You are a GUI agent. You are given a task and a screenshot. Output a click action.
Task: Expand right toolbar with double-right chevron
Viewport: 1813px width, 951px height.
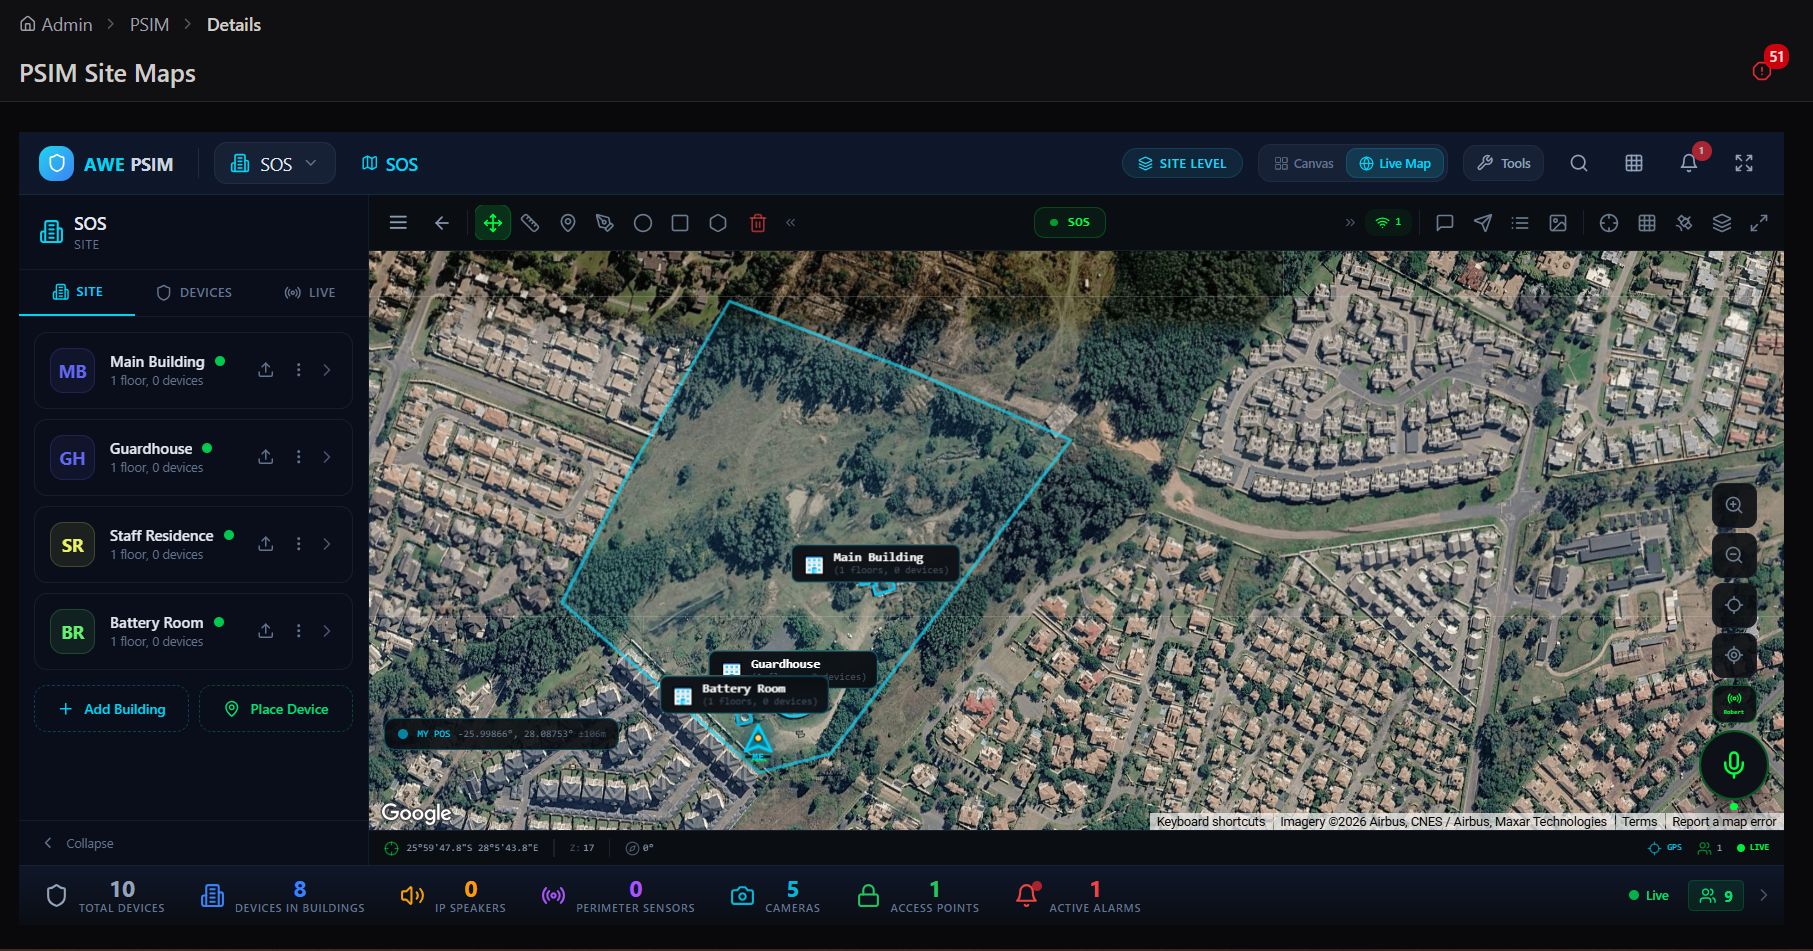[1350, 223]
